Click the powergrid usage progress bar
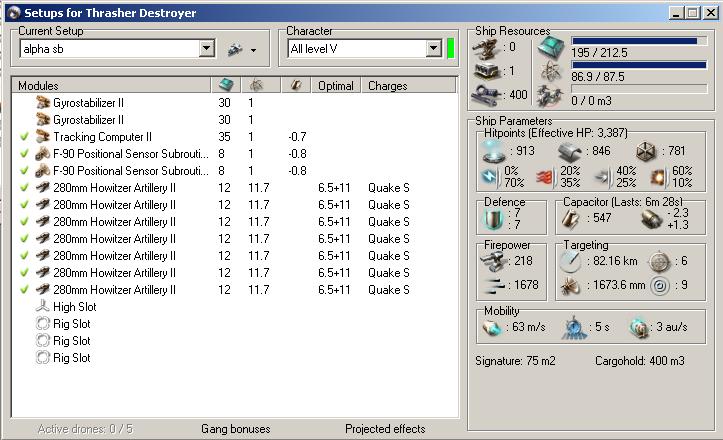This screenshot has width=723, height=440. click(639, 65)
